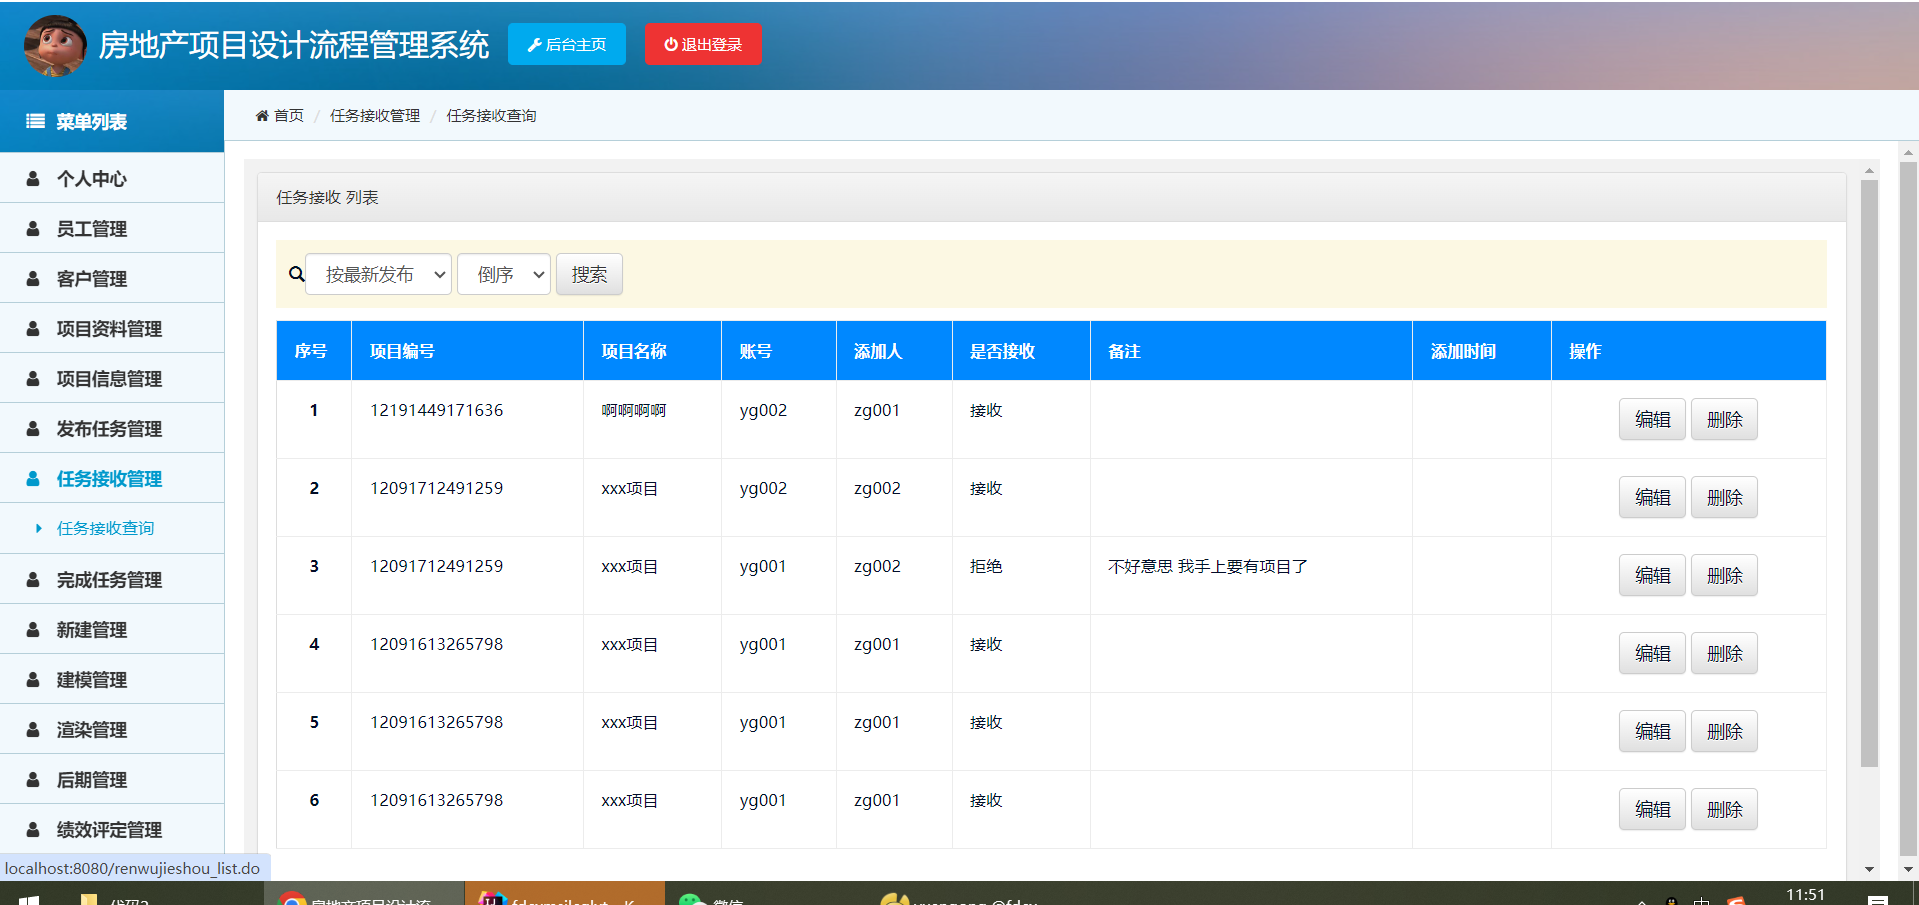This screenshot has width=1919, height=905.
Task: Expand 项目信息管理 menu section
Action: tap(112, 378)
